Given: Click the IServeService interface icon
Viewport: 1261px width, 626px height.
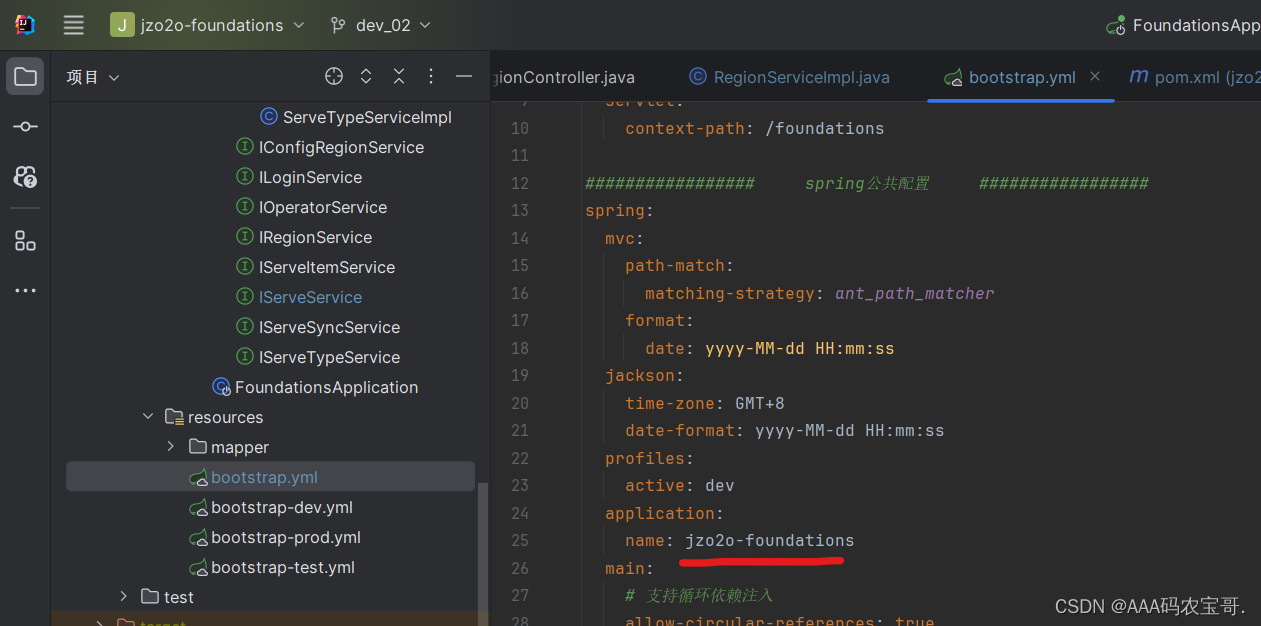Looking at the screenshot, I should click(244, 297).
